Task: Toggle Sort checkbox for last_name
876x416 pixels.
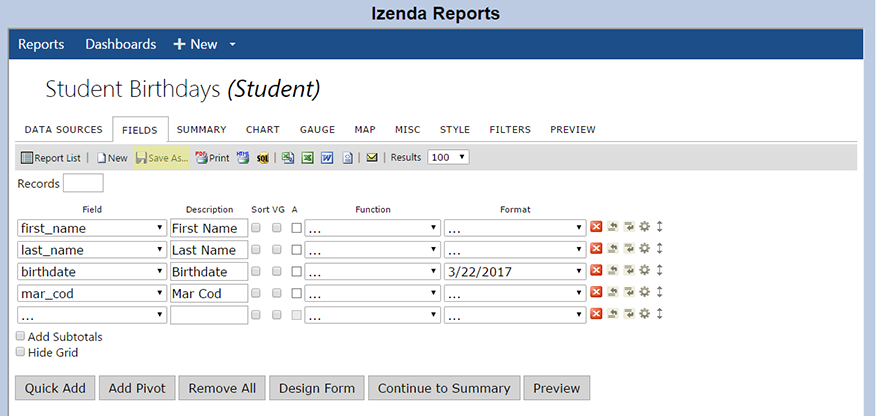Action: (256, 250)
